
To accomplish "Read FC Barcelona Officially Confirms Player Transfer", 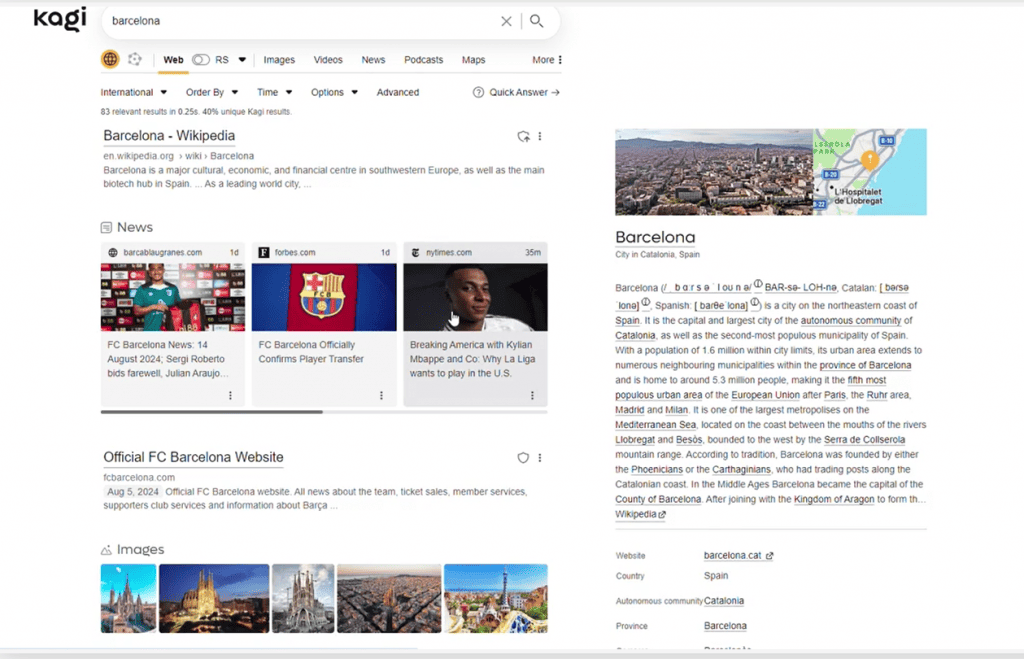I will coord(311,352).
